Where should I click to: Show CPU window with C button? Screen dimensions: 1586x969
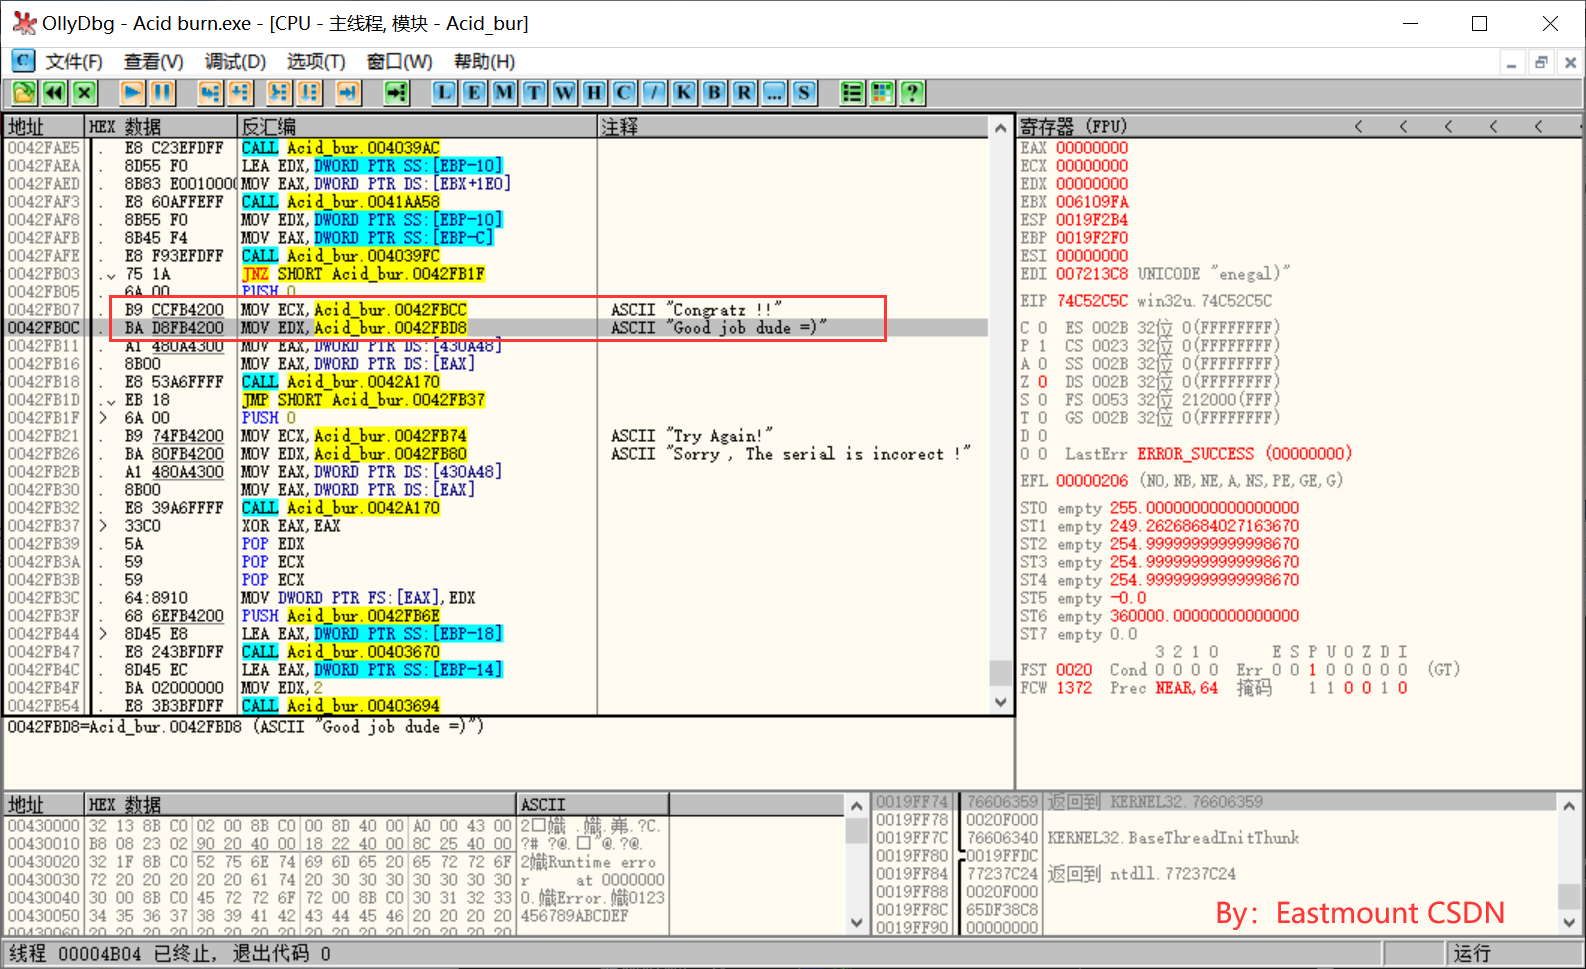624,93
